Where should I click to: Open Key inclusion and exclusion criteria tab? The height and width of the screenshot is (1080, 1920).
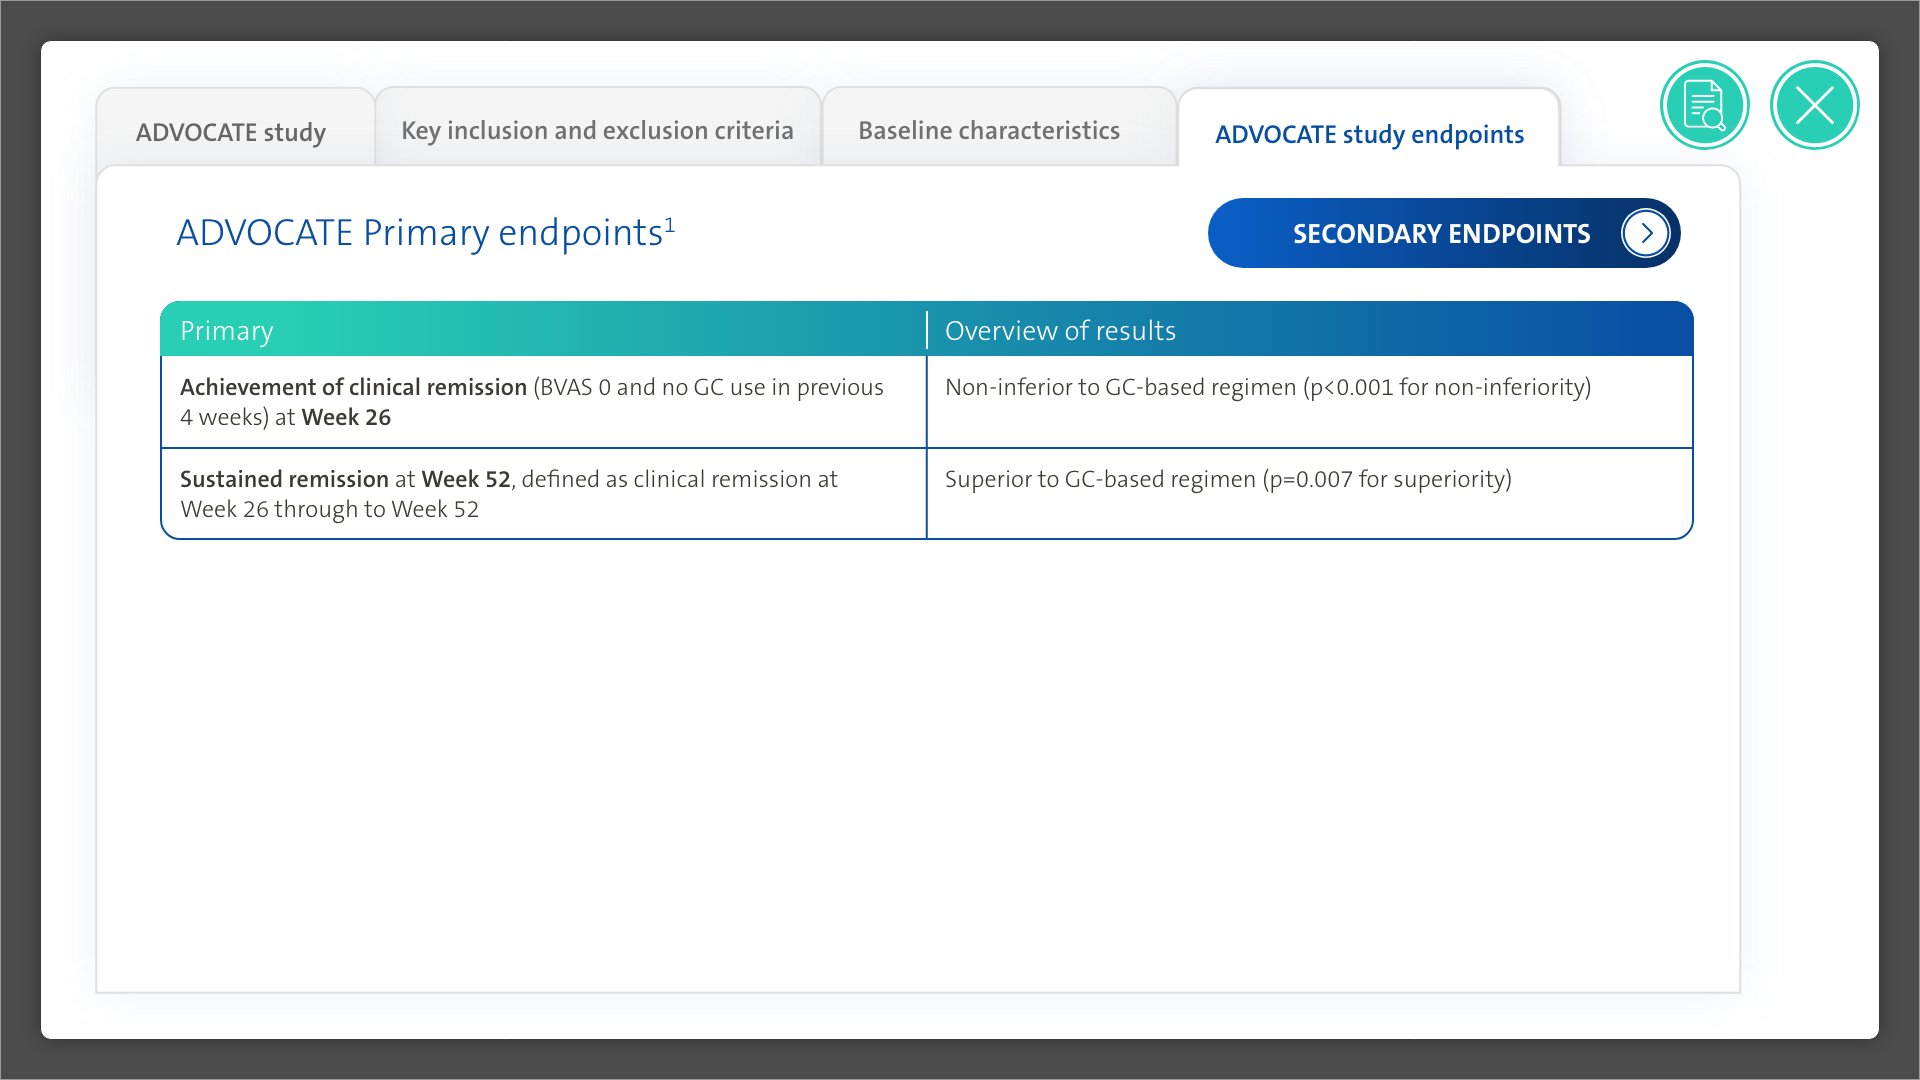coord(597,130)
